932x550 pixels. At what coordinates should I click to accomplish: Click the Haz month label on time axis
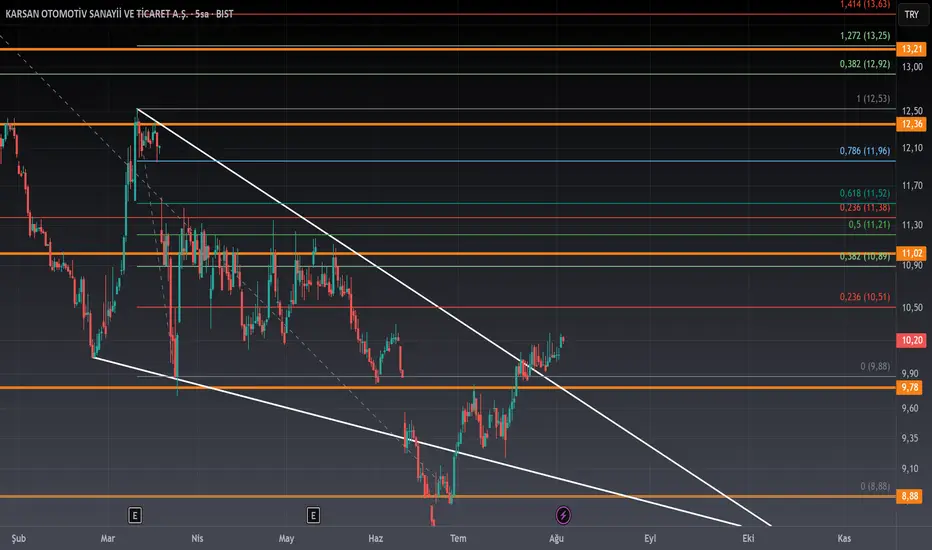click(376, 539)
